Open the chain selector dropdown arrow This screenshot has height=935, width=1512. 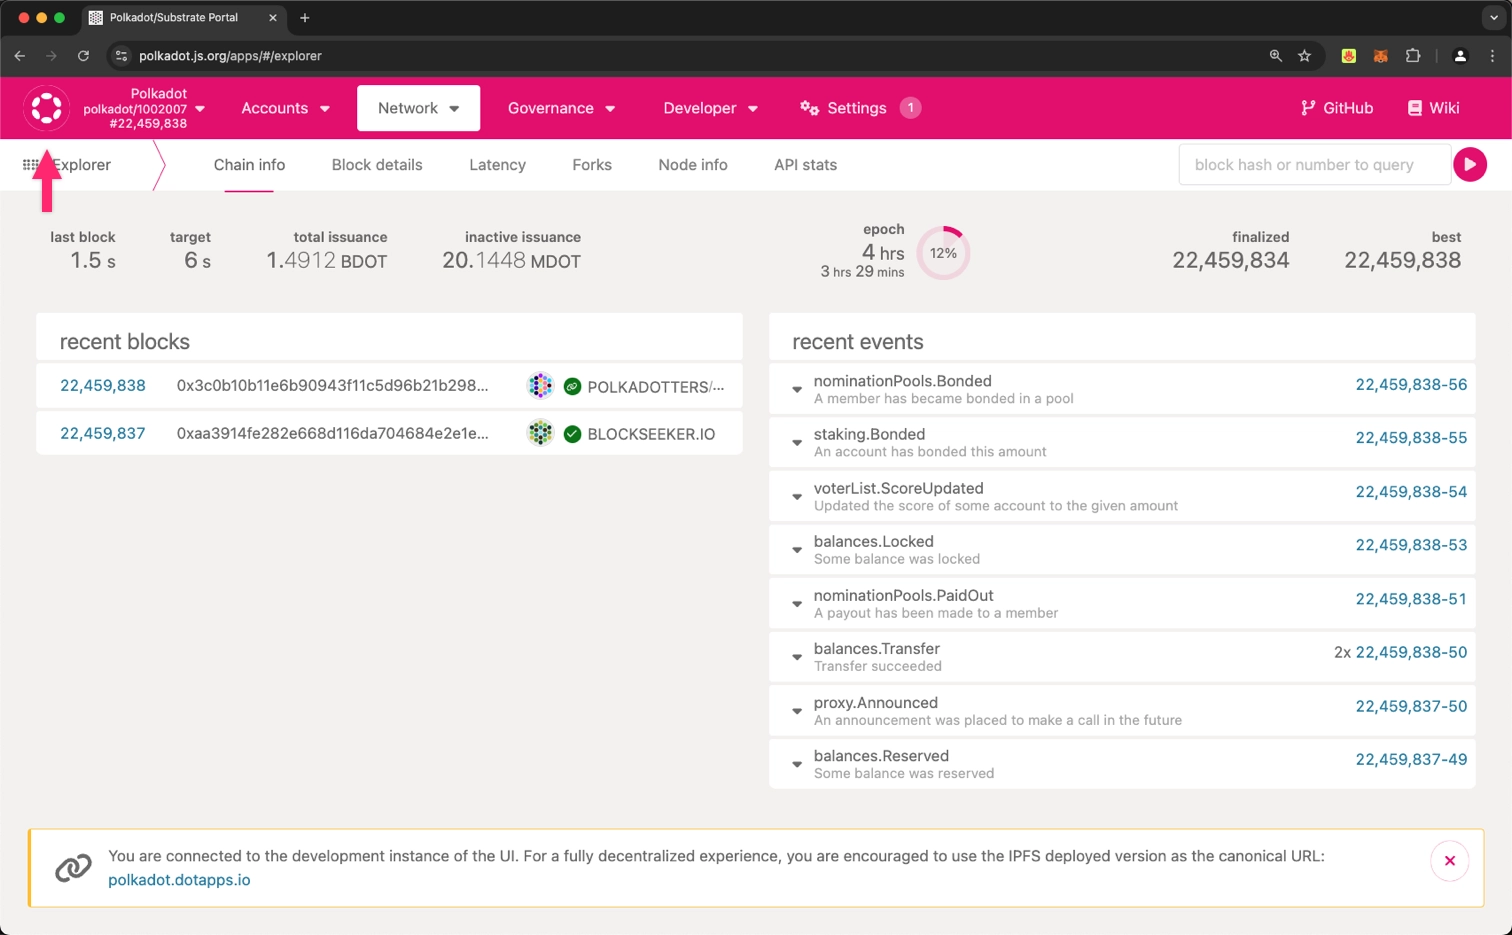[200, 108]
